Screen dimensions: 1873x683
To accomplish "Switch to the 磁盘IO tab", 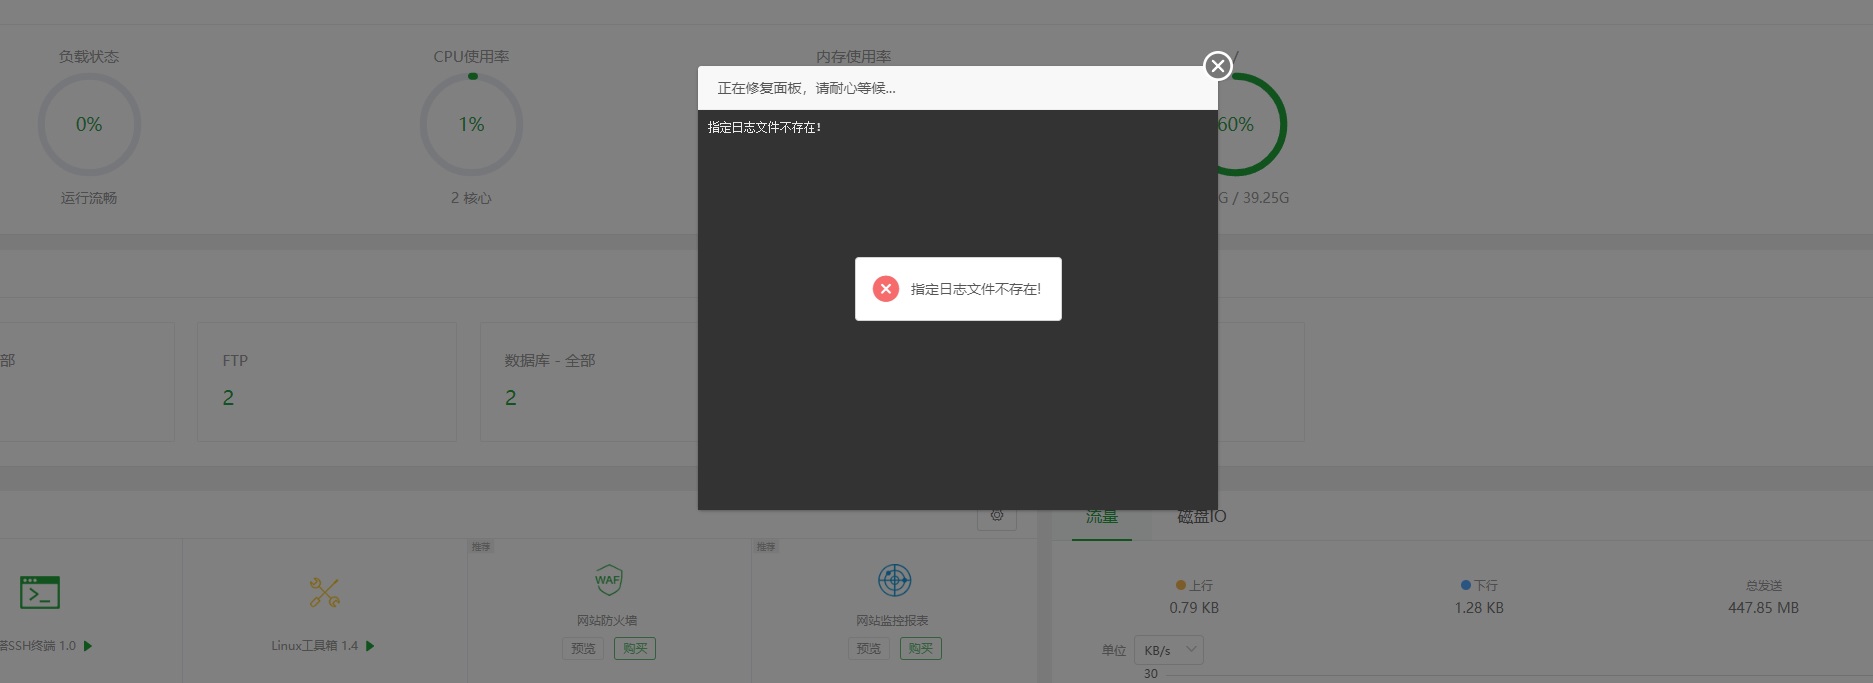I will point(1201,517).
